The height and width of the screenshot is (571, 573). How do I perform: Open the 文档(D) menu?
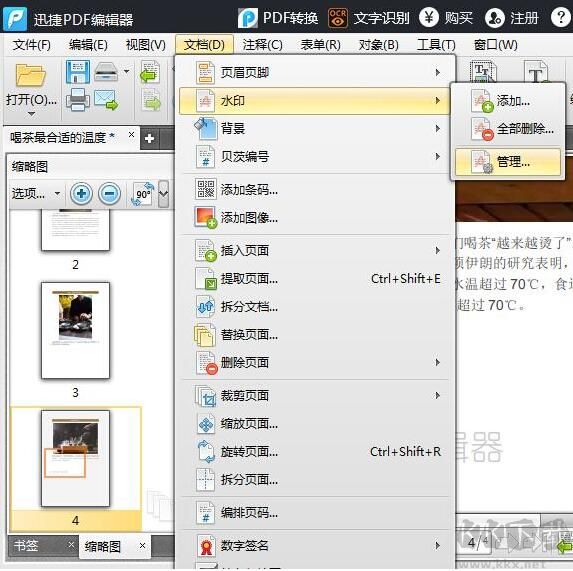(204, 45)
